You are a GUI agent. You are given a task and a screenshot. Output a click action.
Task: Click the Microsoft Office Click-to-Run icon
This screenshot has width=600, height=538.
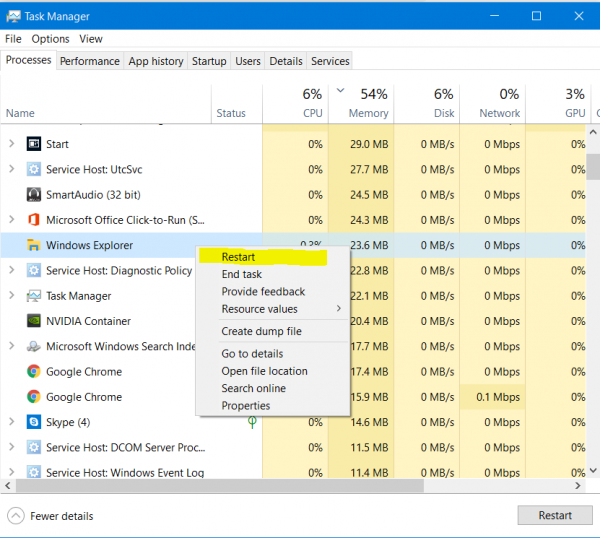point(33,220)
